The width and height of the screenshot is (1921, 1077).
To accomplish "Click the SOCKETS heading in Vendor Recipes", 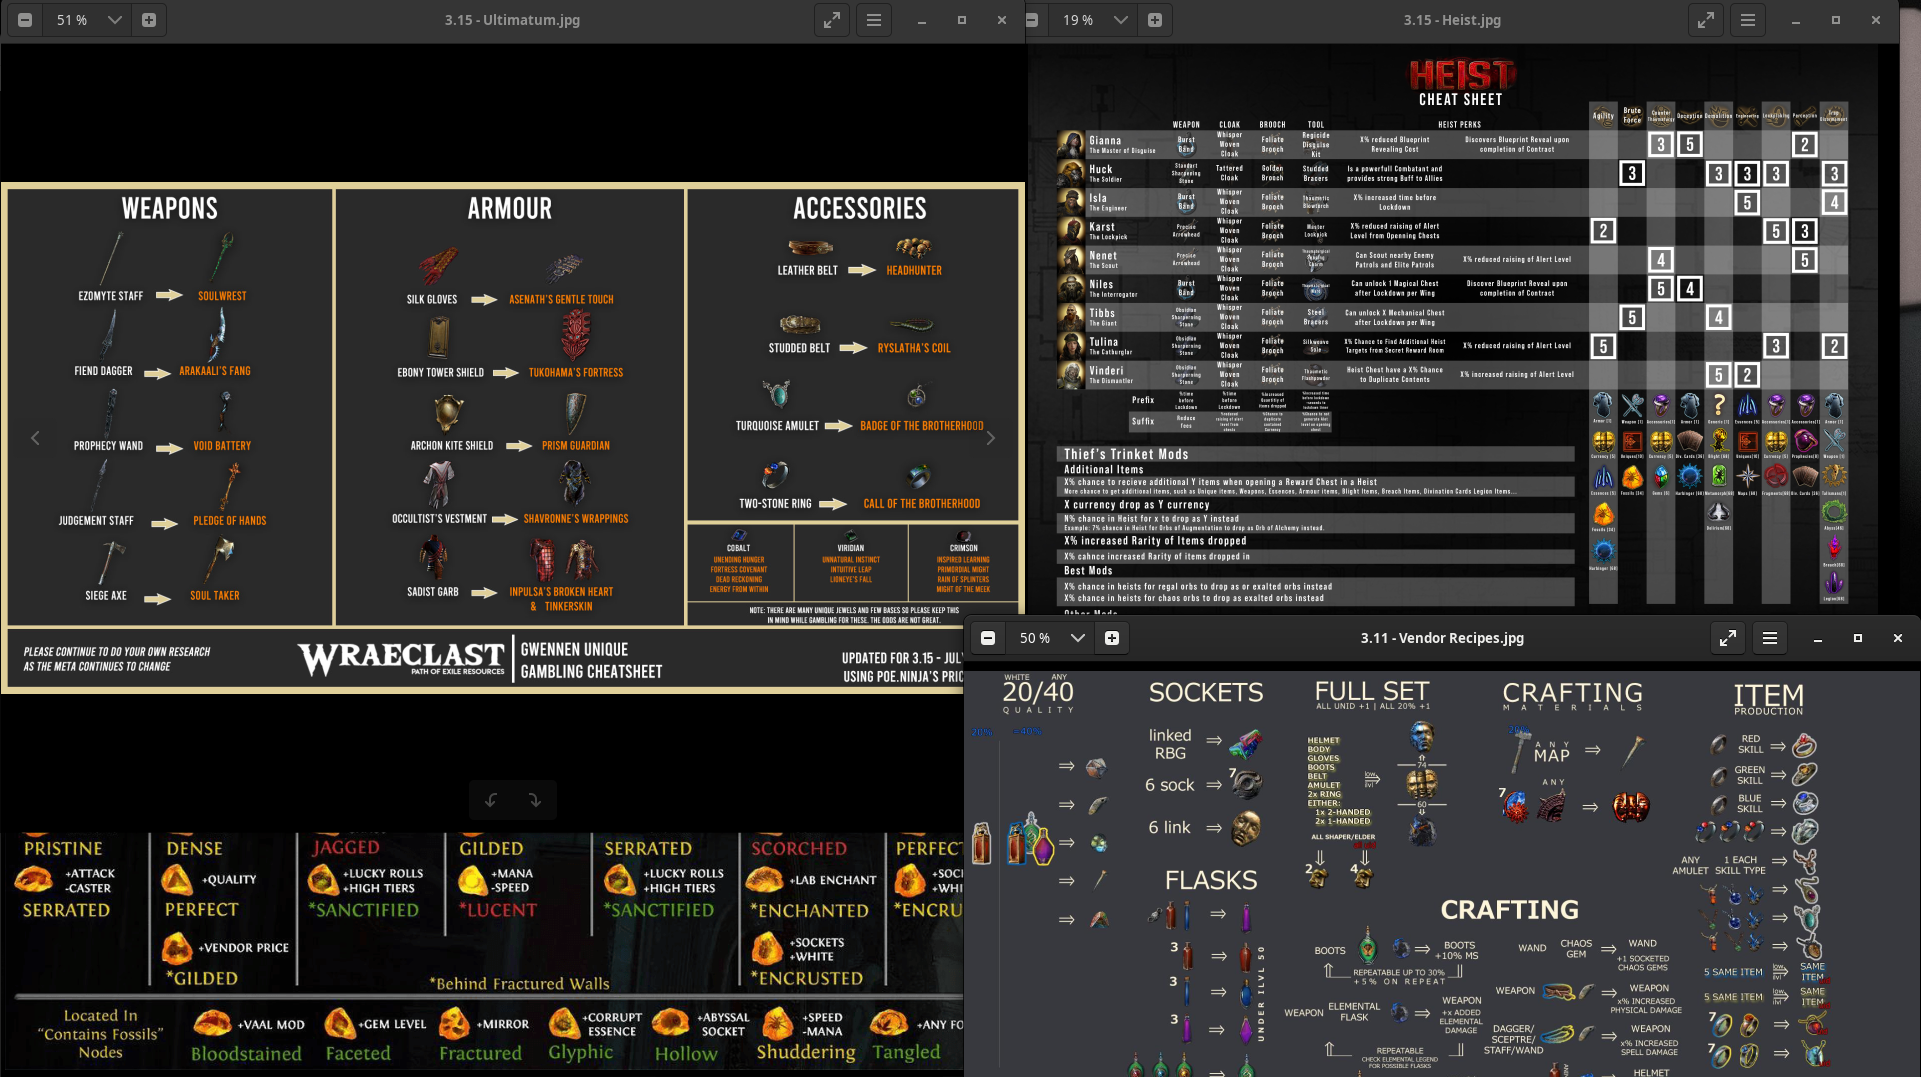I will point(1206,692).
